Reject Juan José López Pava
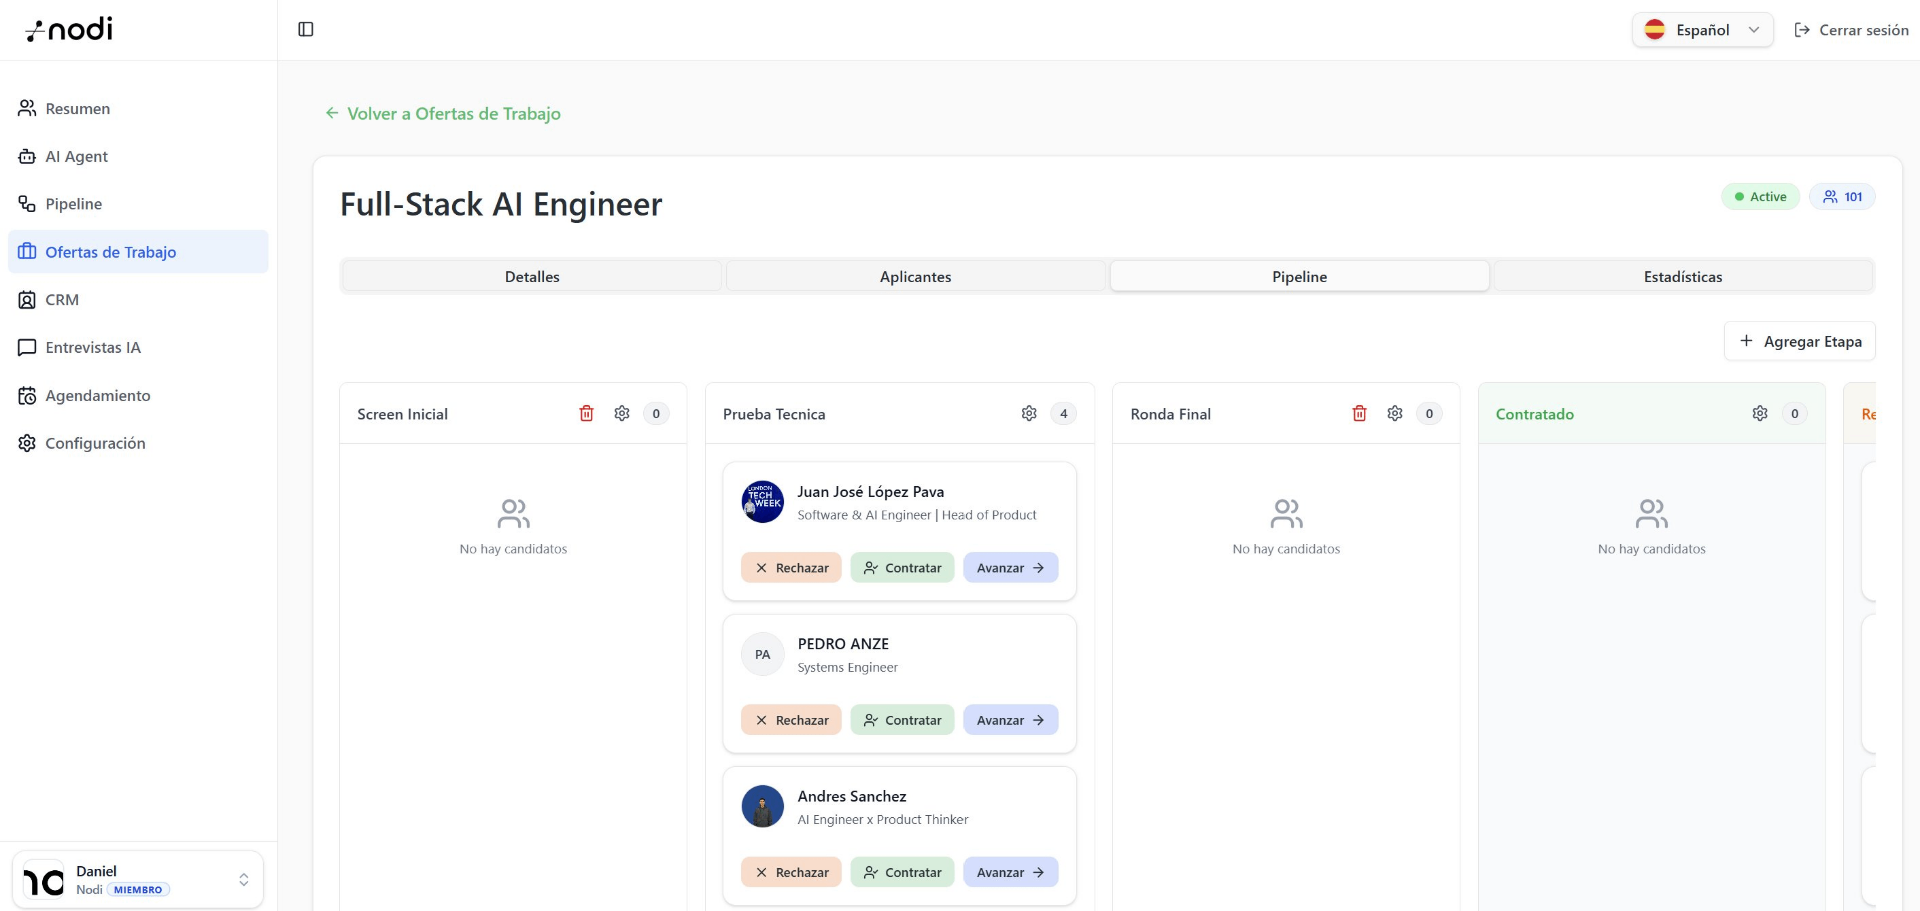 (791, 568)
